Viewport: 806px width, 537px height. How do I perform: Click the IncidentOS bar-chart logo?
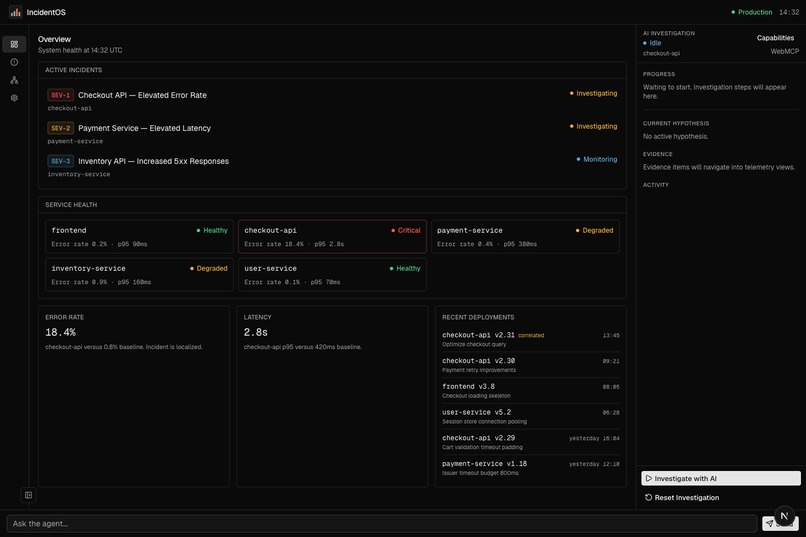click(x=15, y=12)
